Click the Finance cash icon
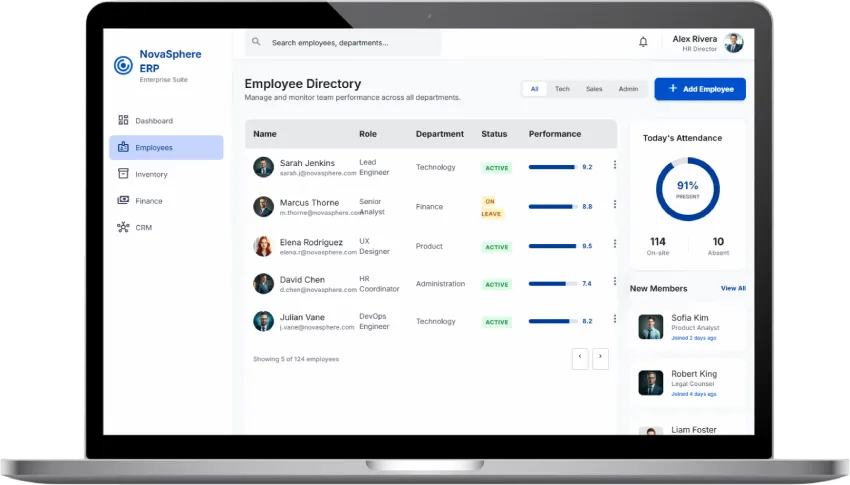The image size is (850, 485). coord(123,200)
